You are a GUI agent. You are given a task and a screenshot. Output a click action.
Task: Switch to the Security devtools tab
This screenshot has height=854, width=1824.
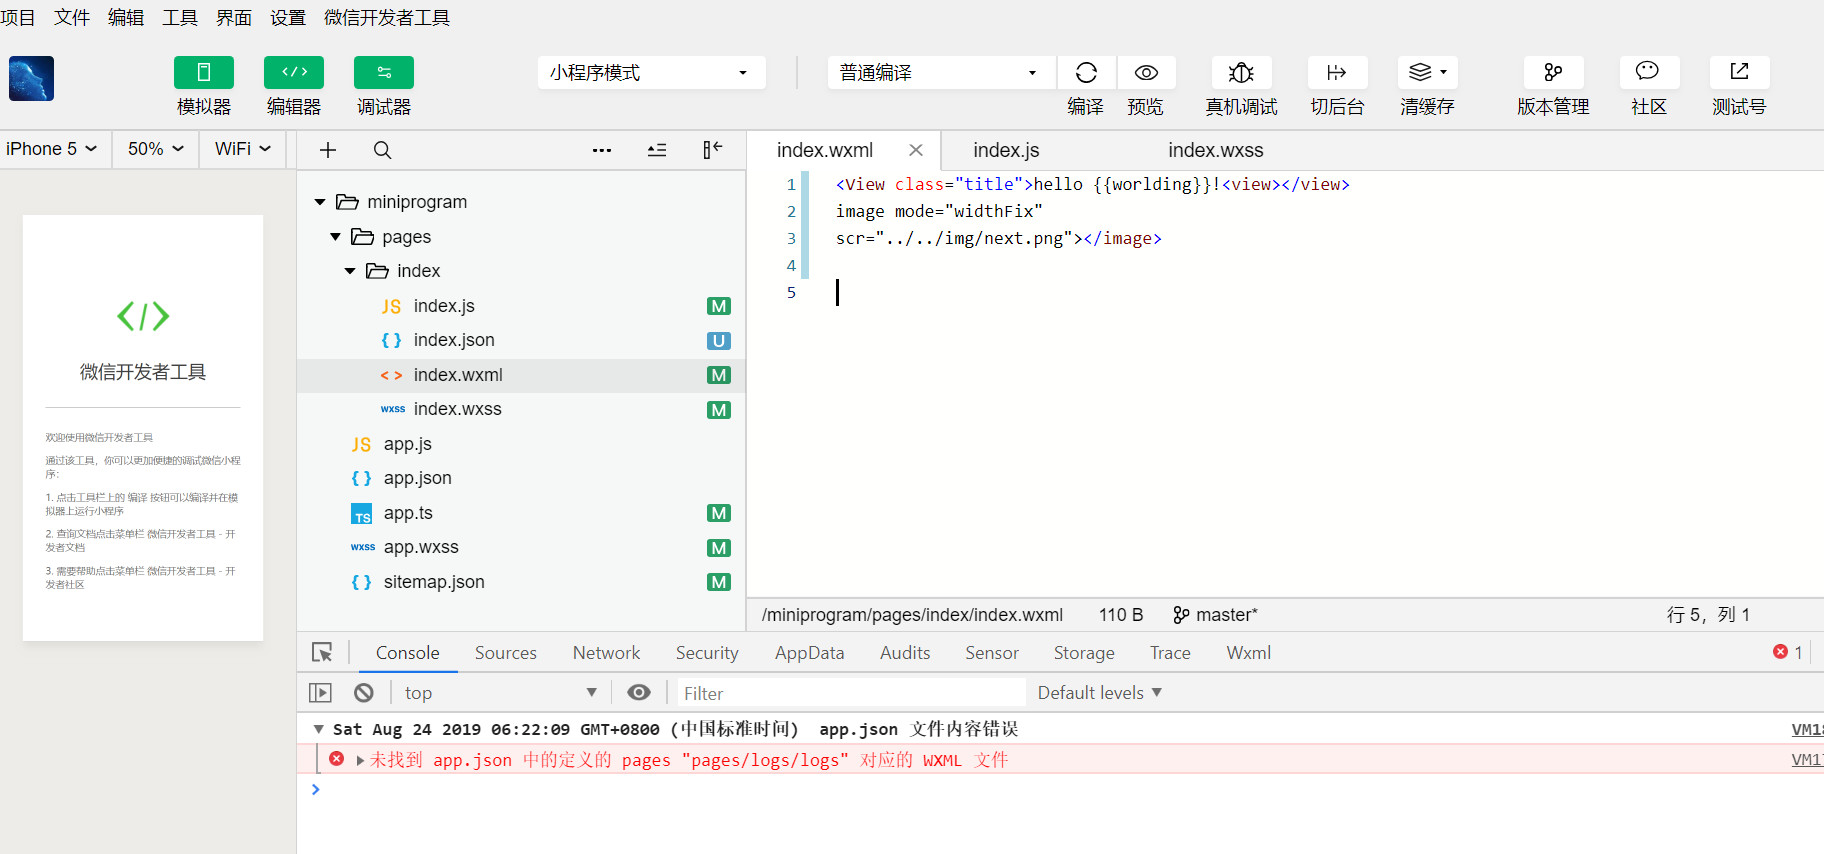(707, 653)
